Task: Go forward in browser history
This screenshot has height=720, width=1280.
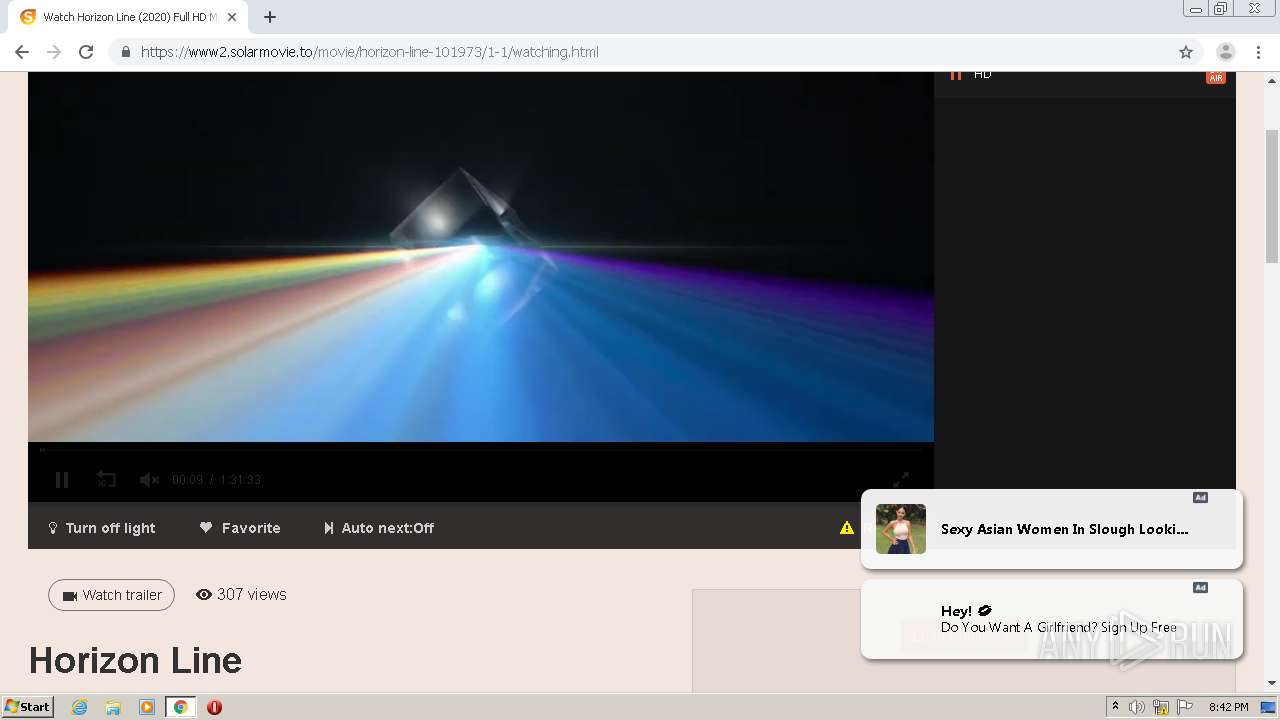Action: point(54,52)
